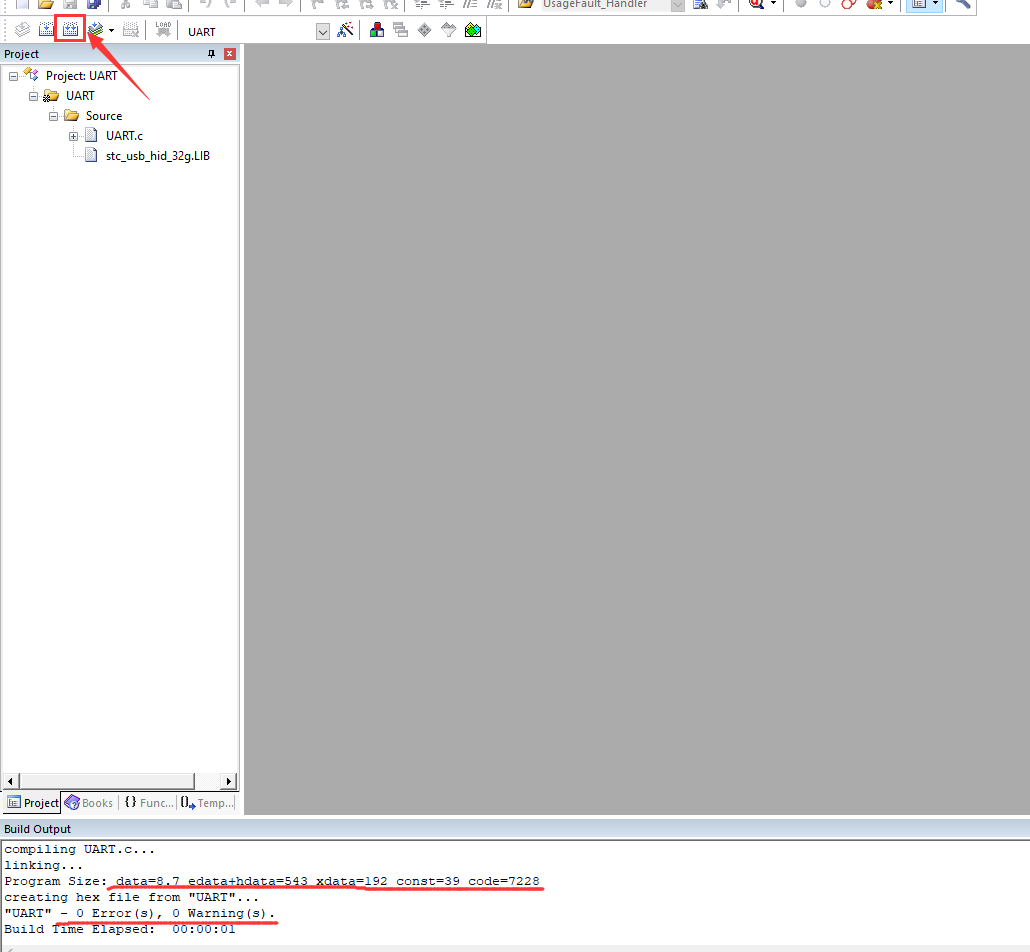Click the Batch Build icon
Screen dimensions: 1030x952
click(x=96, y=30)
